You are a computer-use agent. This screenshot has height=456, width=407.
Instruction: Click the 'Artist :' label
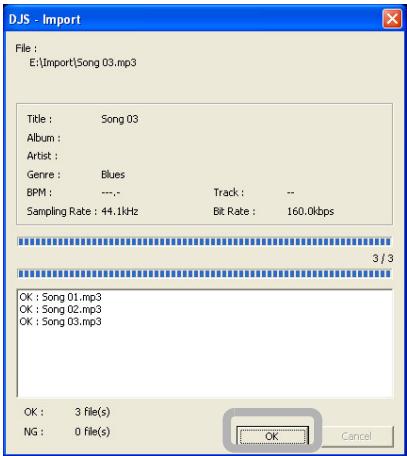[x=42, y=156]
